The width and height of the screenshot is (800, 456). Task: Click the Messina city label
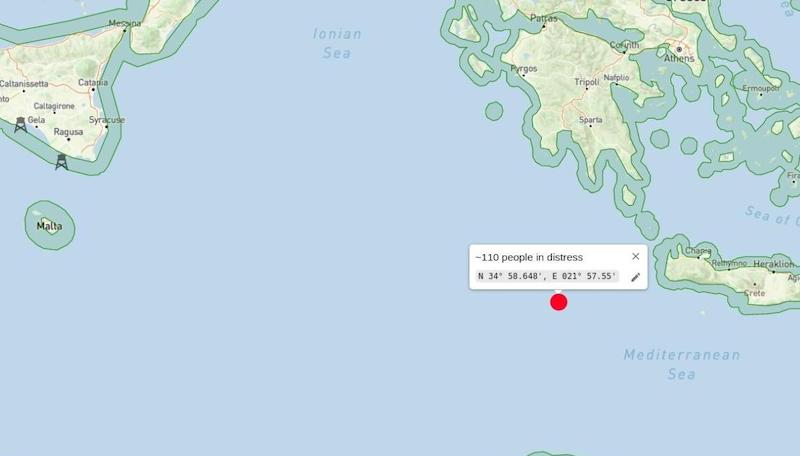coord(124,23)
